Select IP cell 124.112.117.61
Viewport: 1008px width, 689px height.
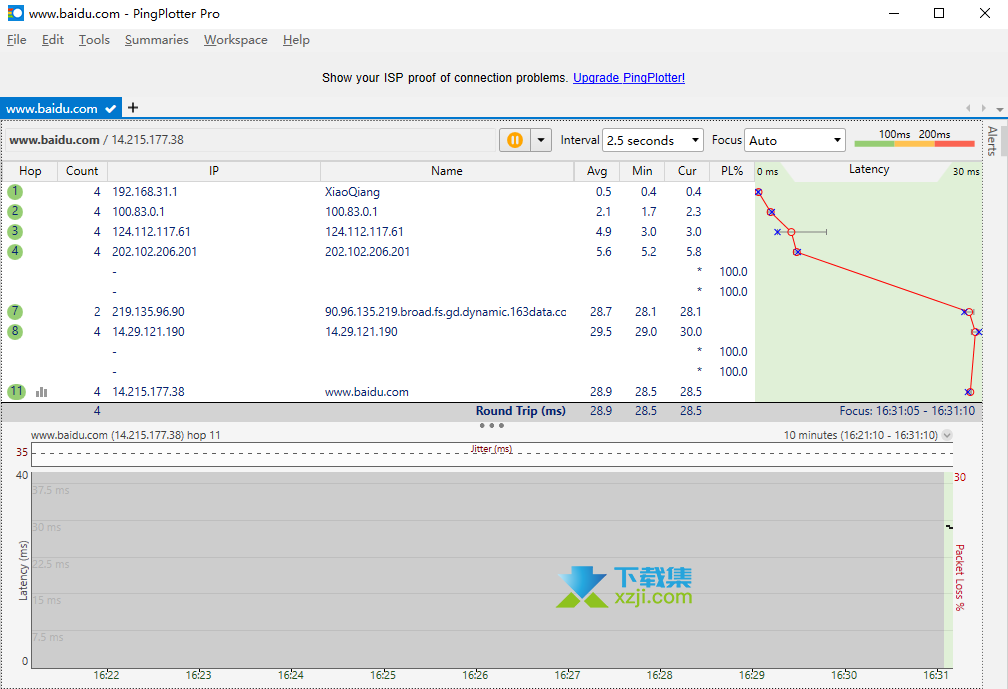point(151,231)
